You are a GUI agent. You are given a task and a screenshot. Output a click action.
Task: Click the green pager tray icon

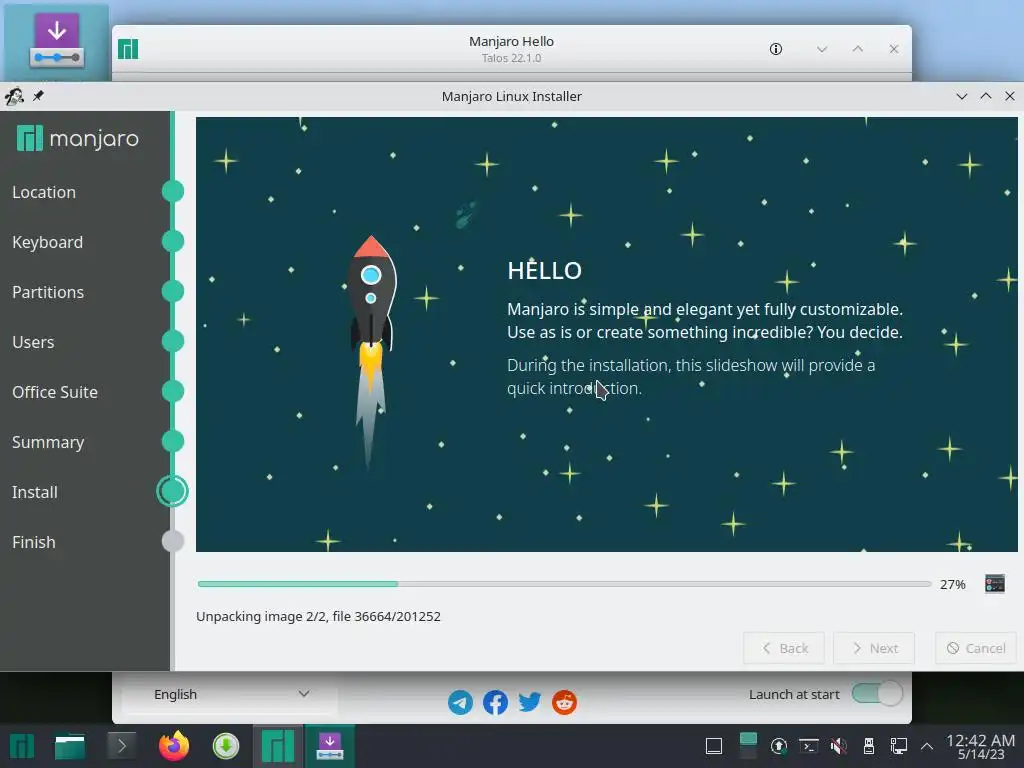(x=748, y=746)
